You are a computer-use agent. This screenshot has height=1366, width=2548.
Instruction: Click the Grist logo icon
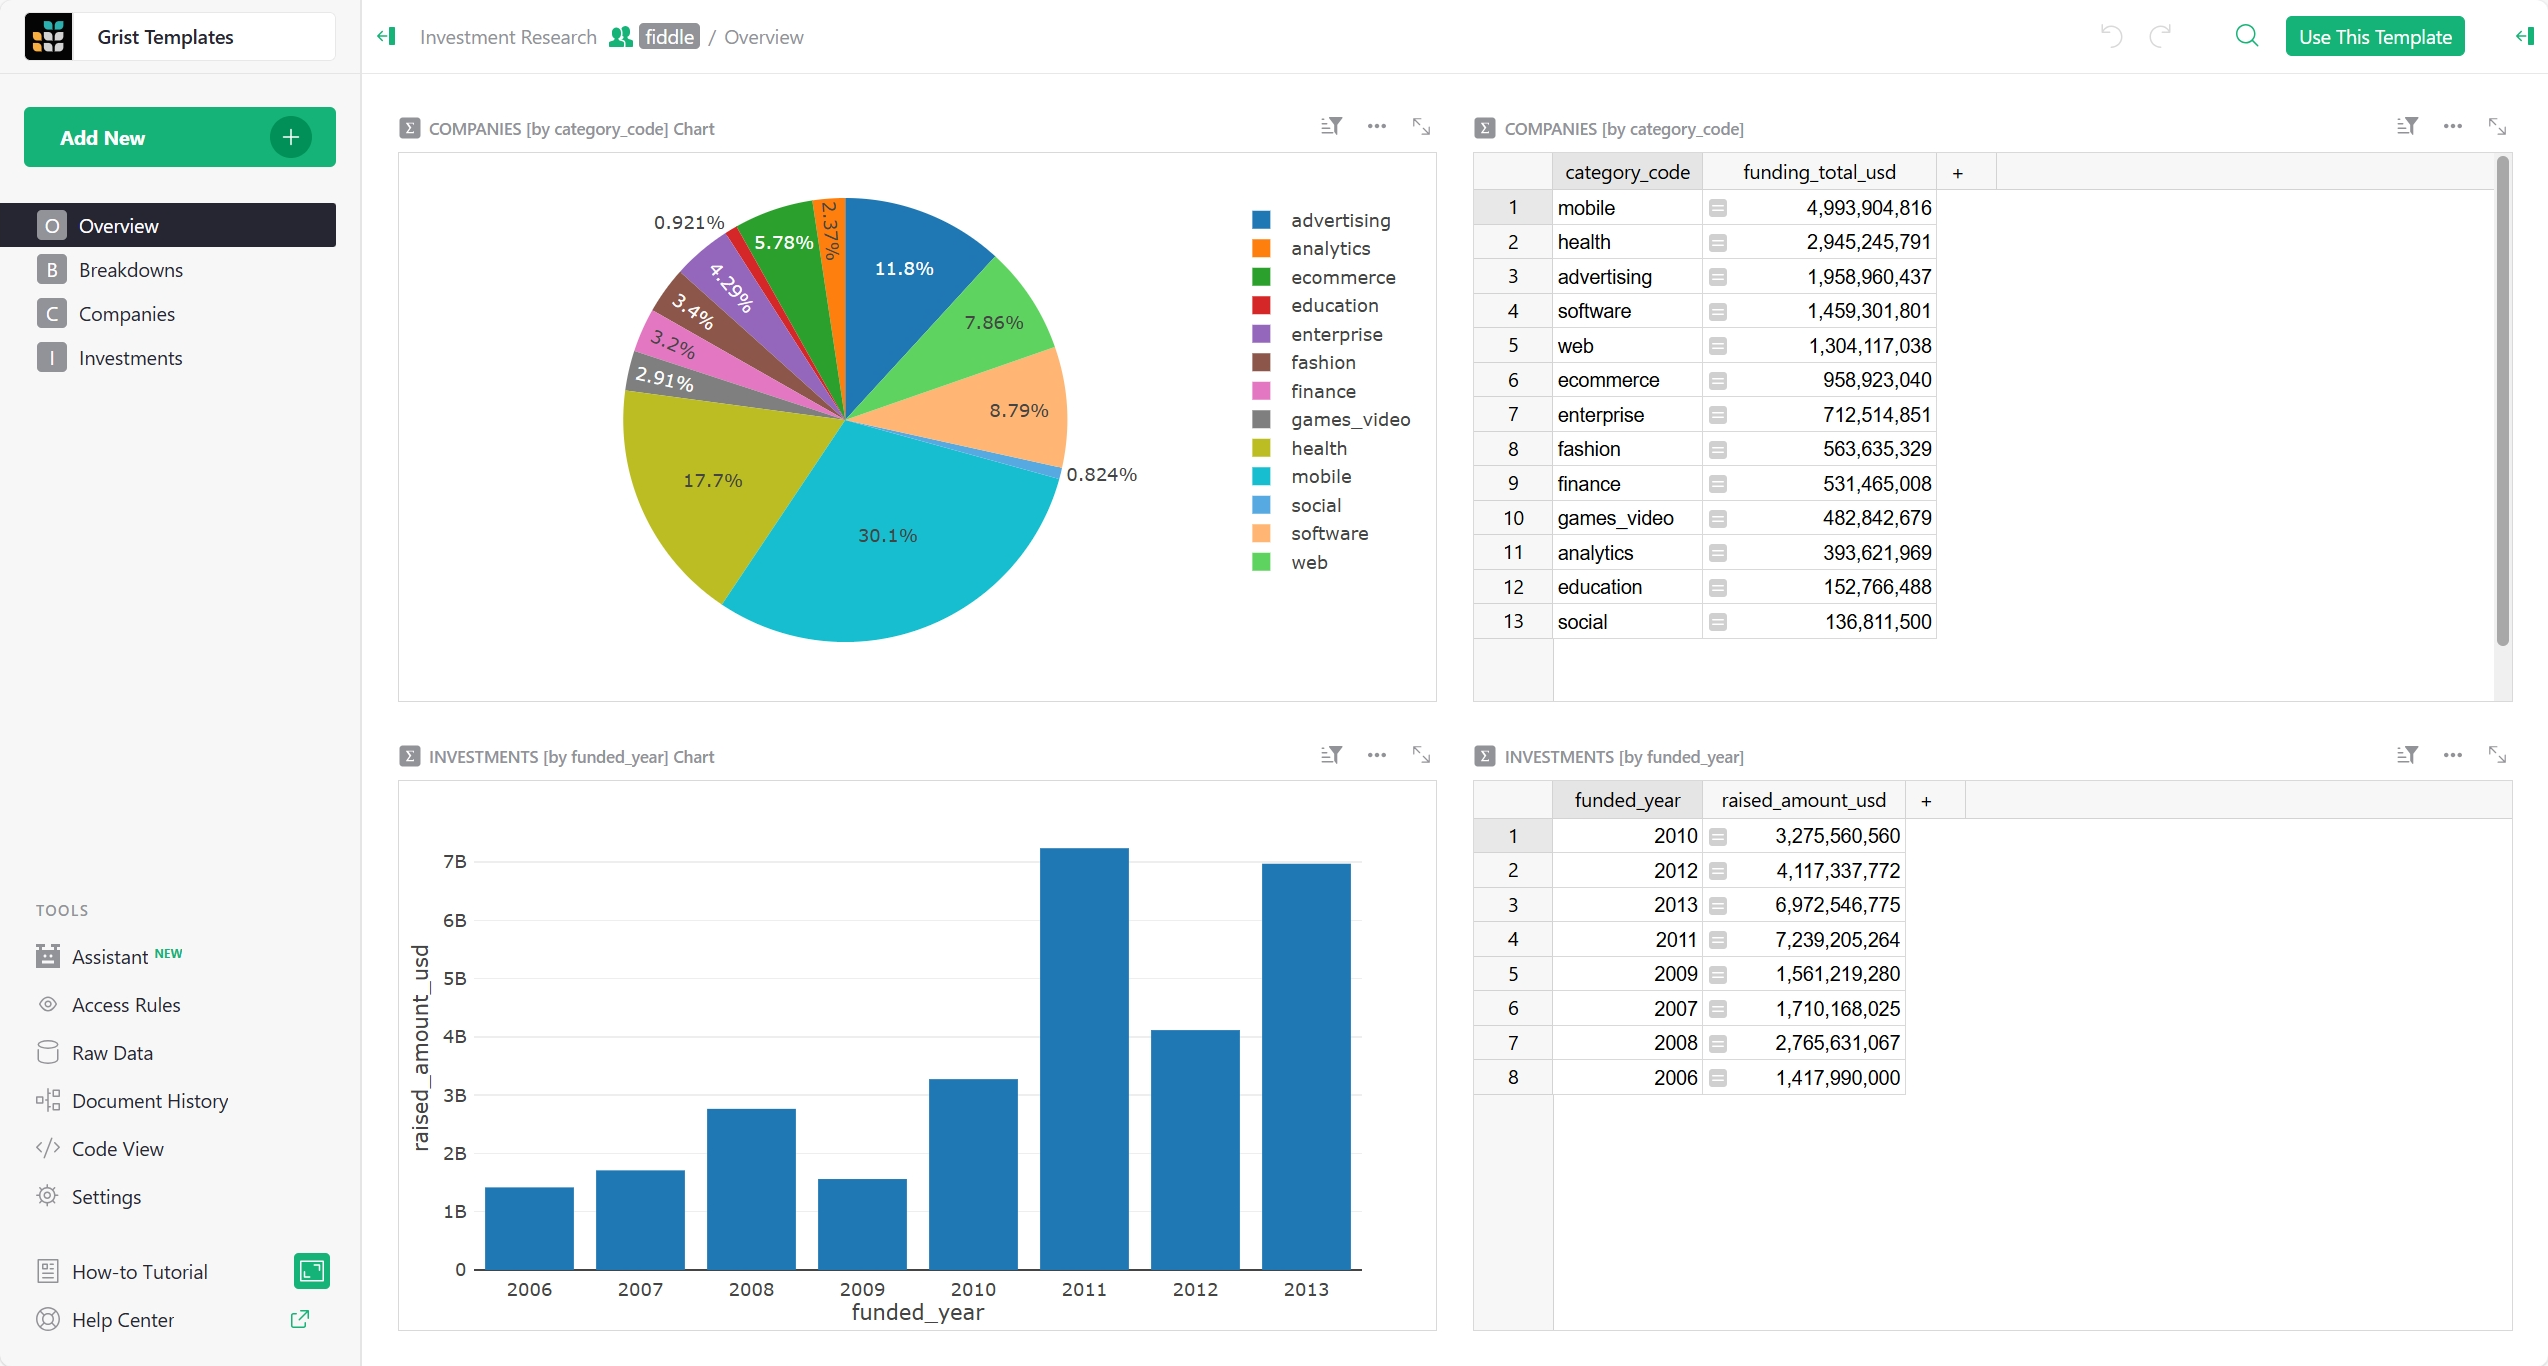point(48,37)
